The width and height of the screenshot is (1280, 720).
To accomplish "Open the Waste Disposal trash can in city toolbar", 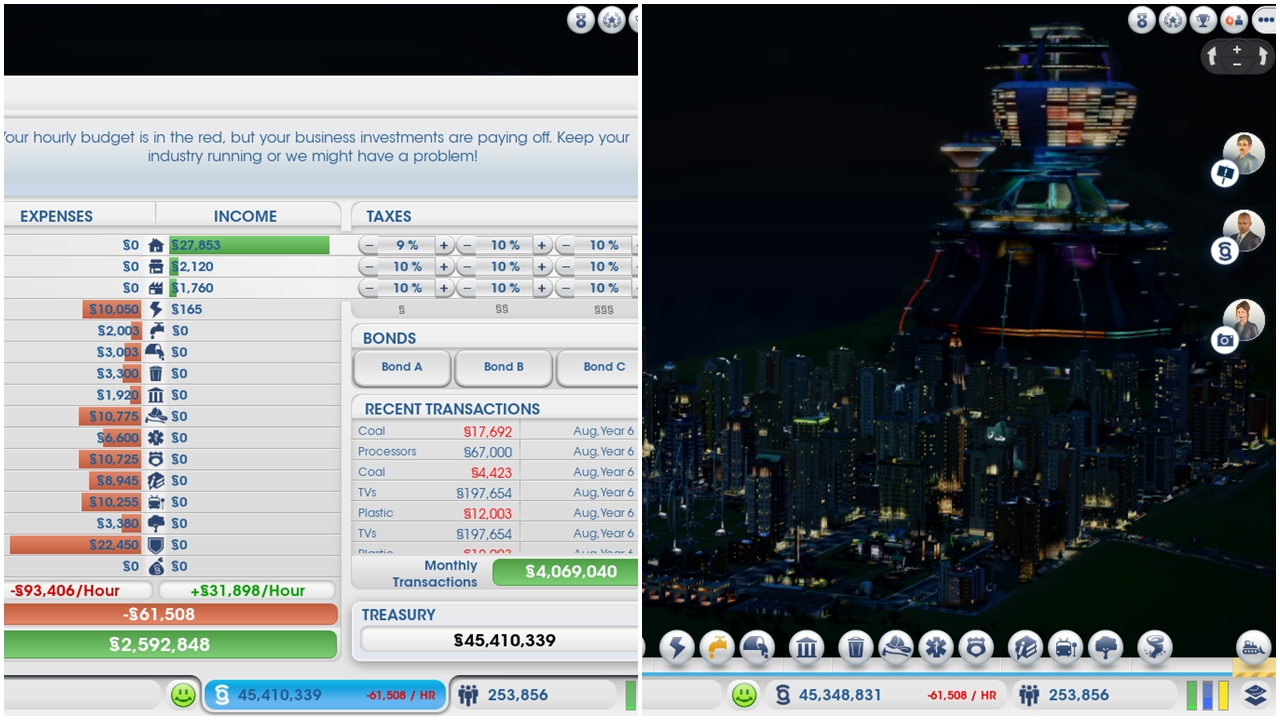I will tap(856, 647).
